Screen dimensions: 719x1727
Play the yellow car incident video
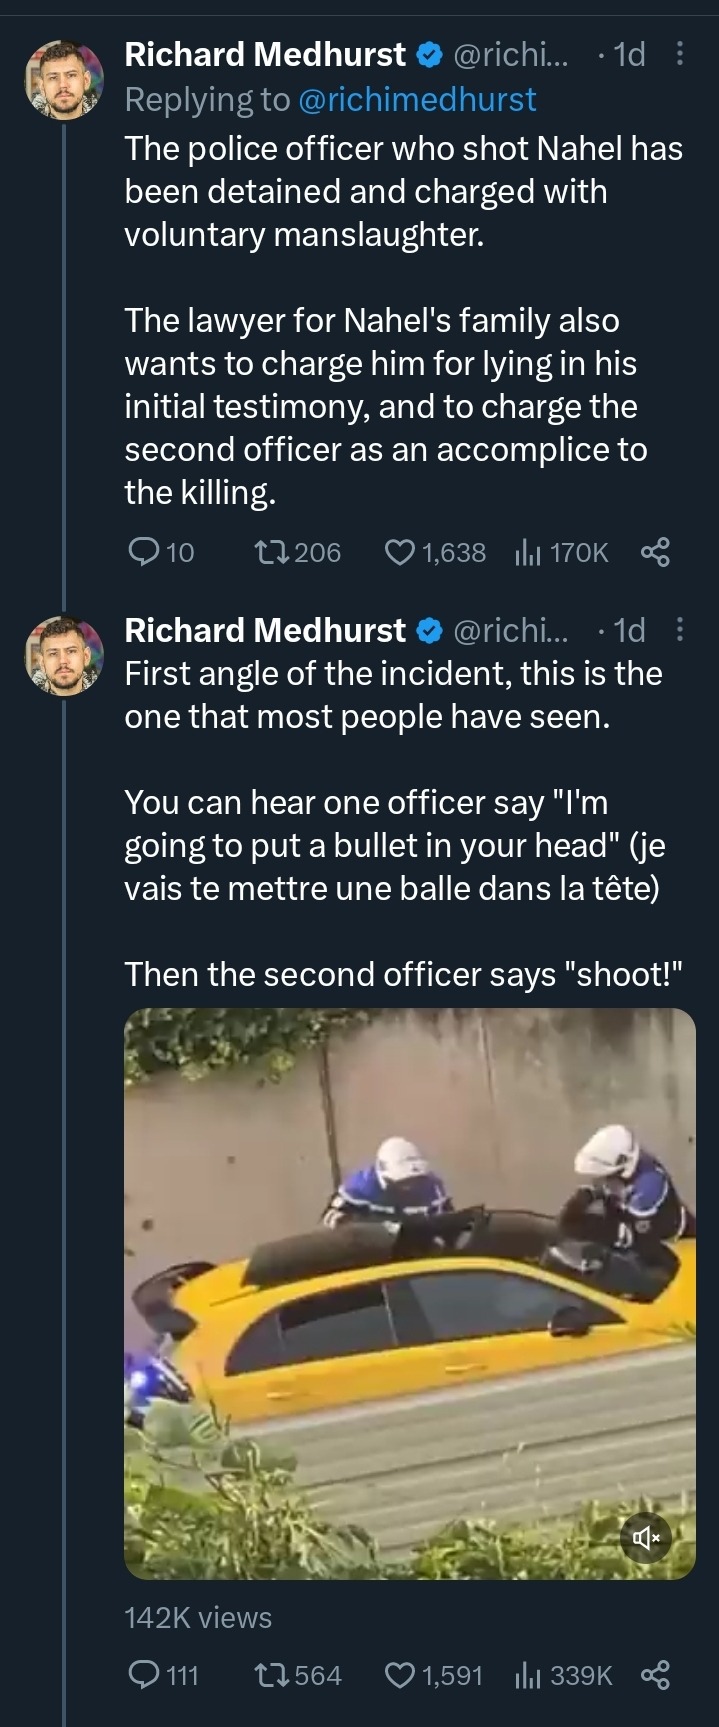point(409,1293)
